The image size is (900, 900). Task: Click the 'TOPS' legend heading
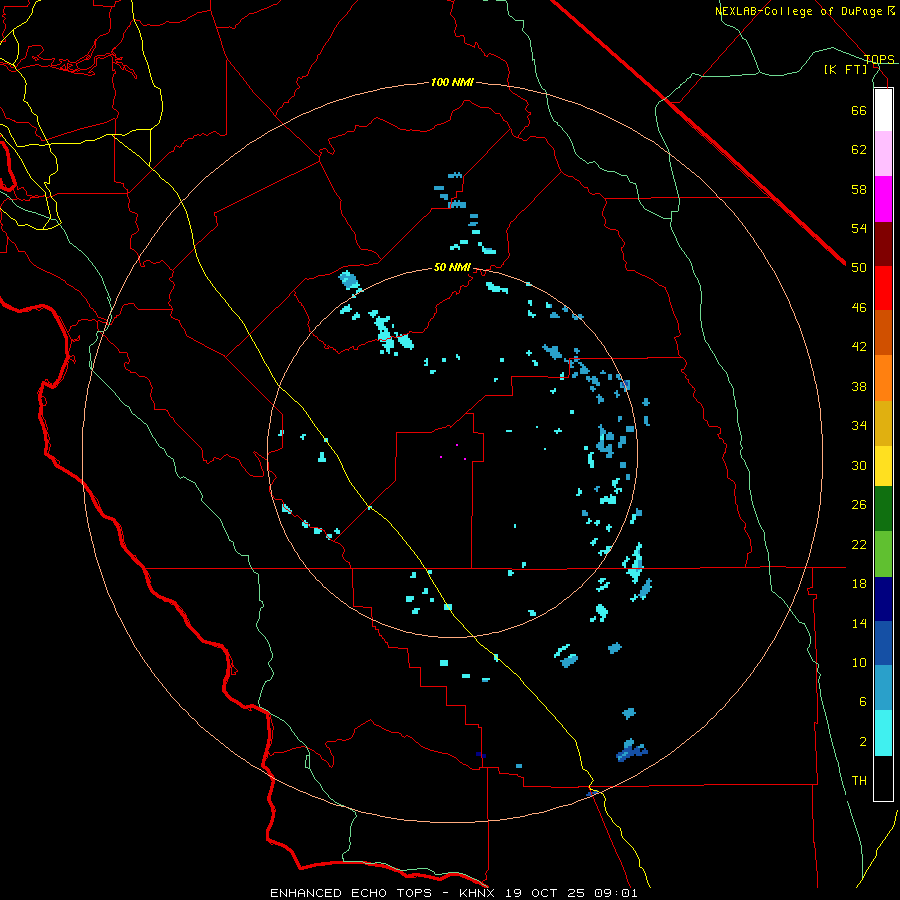coord(879,59)
